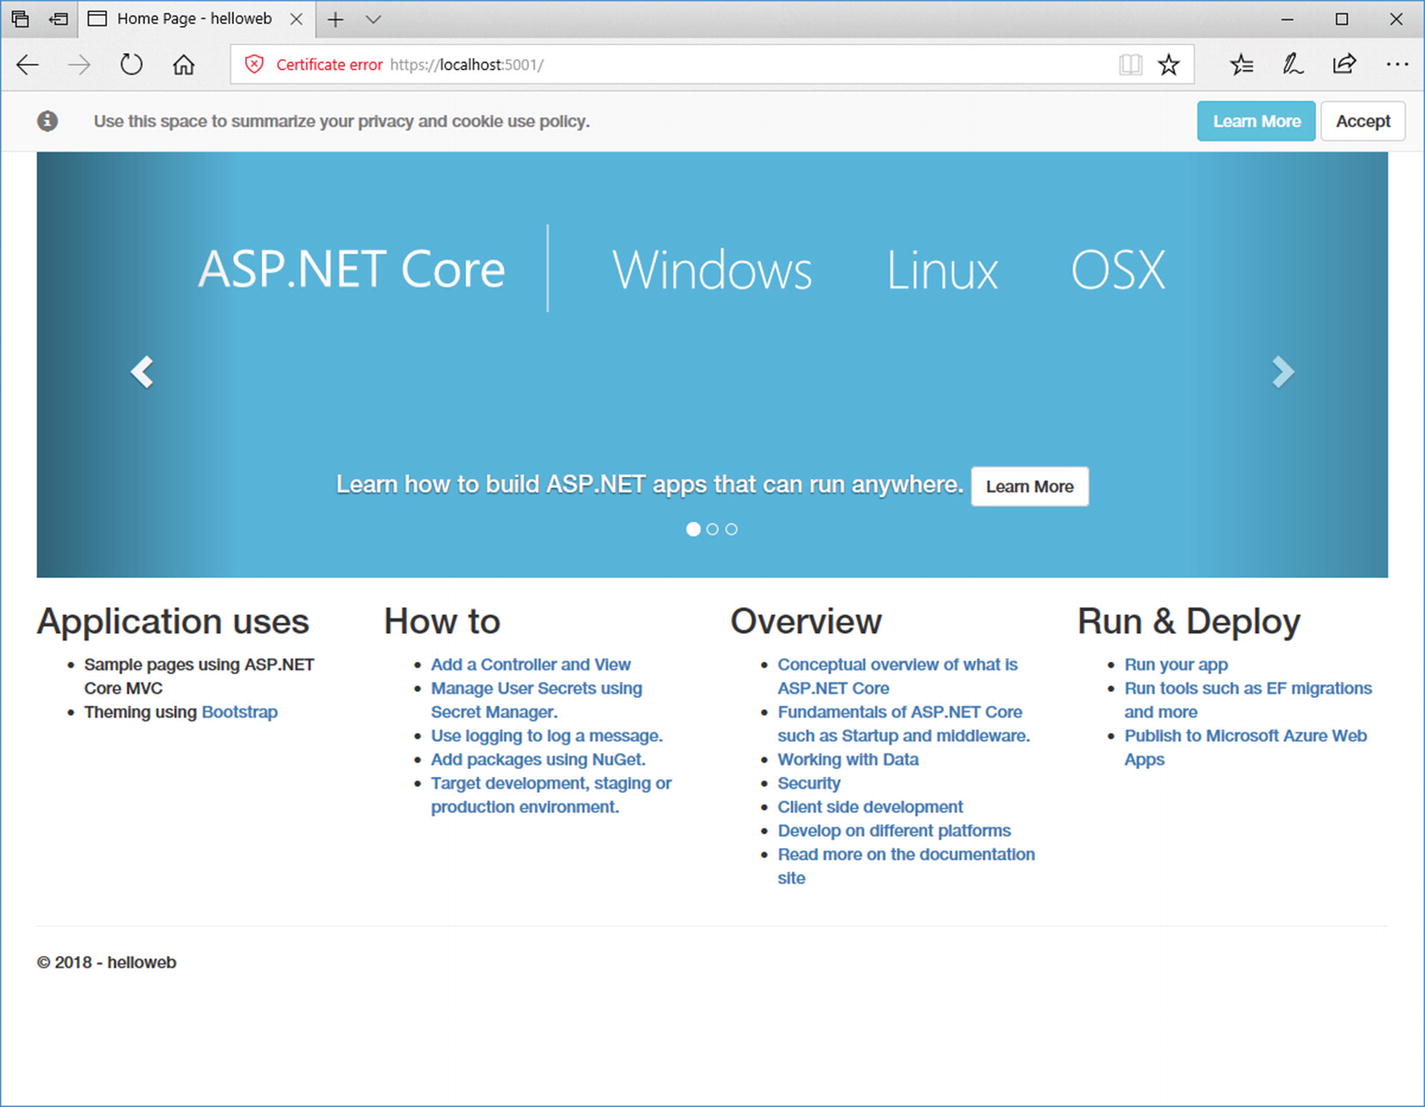Open the Favorites hub icon

(x=1241, y=65)
